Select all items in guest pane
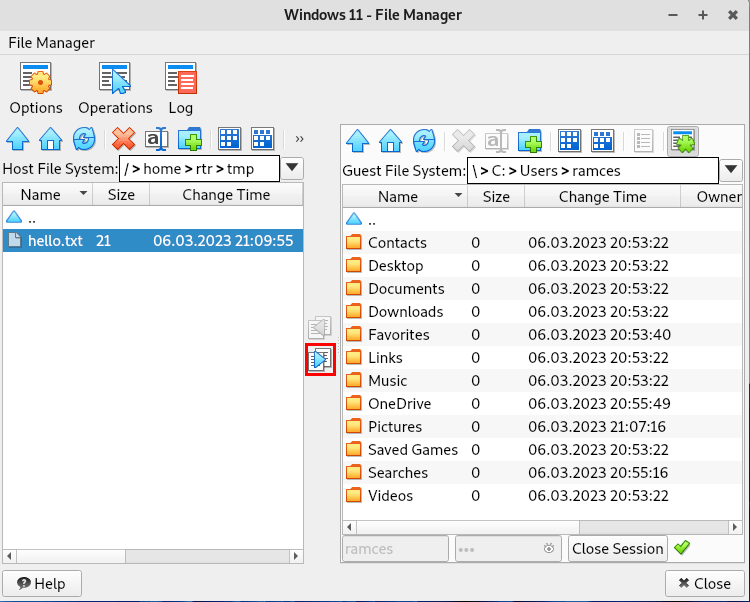The image size is (750, 602). pyautogui.click(x=569, y=141)
